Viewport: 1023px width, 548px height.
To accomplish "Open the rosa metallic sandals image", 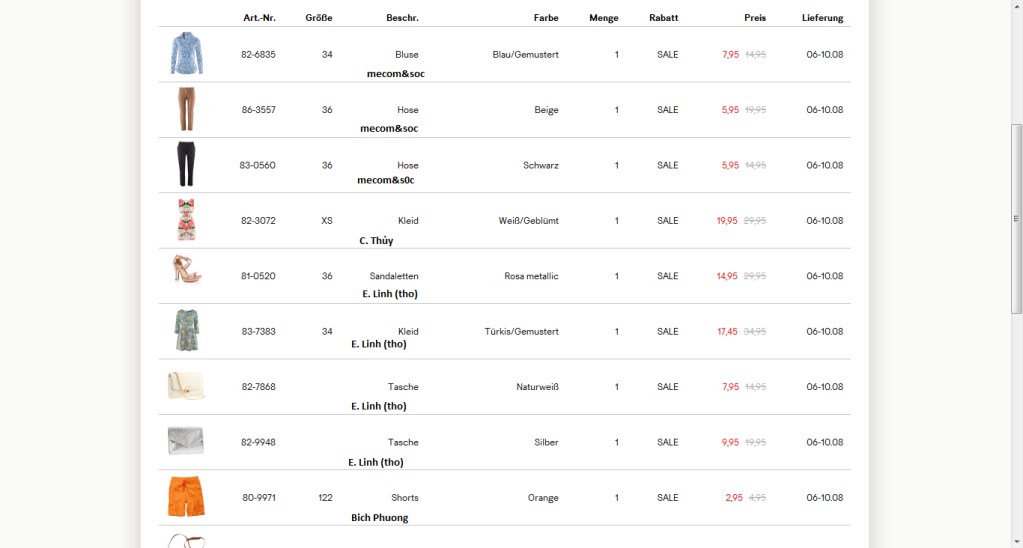I will click(x=186, y=270).
